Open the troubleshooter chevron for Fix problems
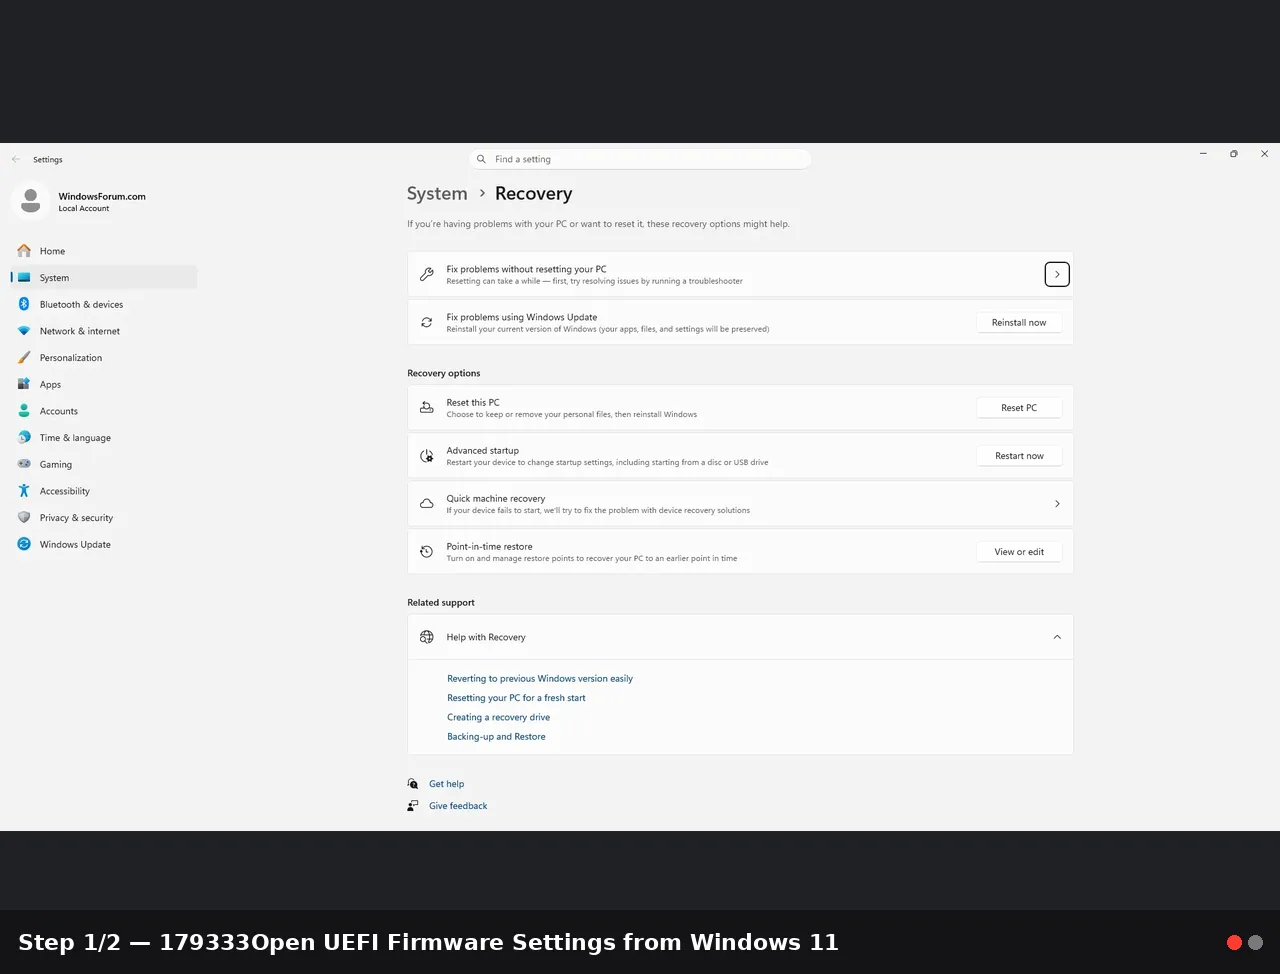 click(1057, 274)
